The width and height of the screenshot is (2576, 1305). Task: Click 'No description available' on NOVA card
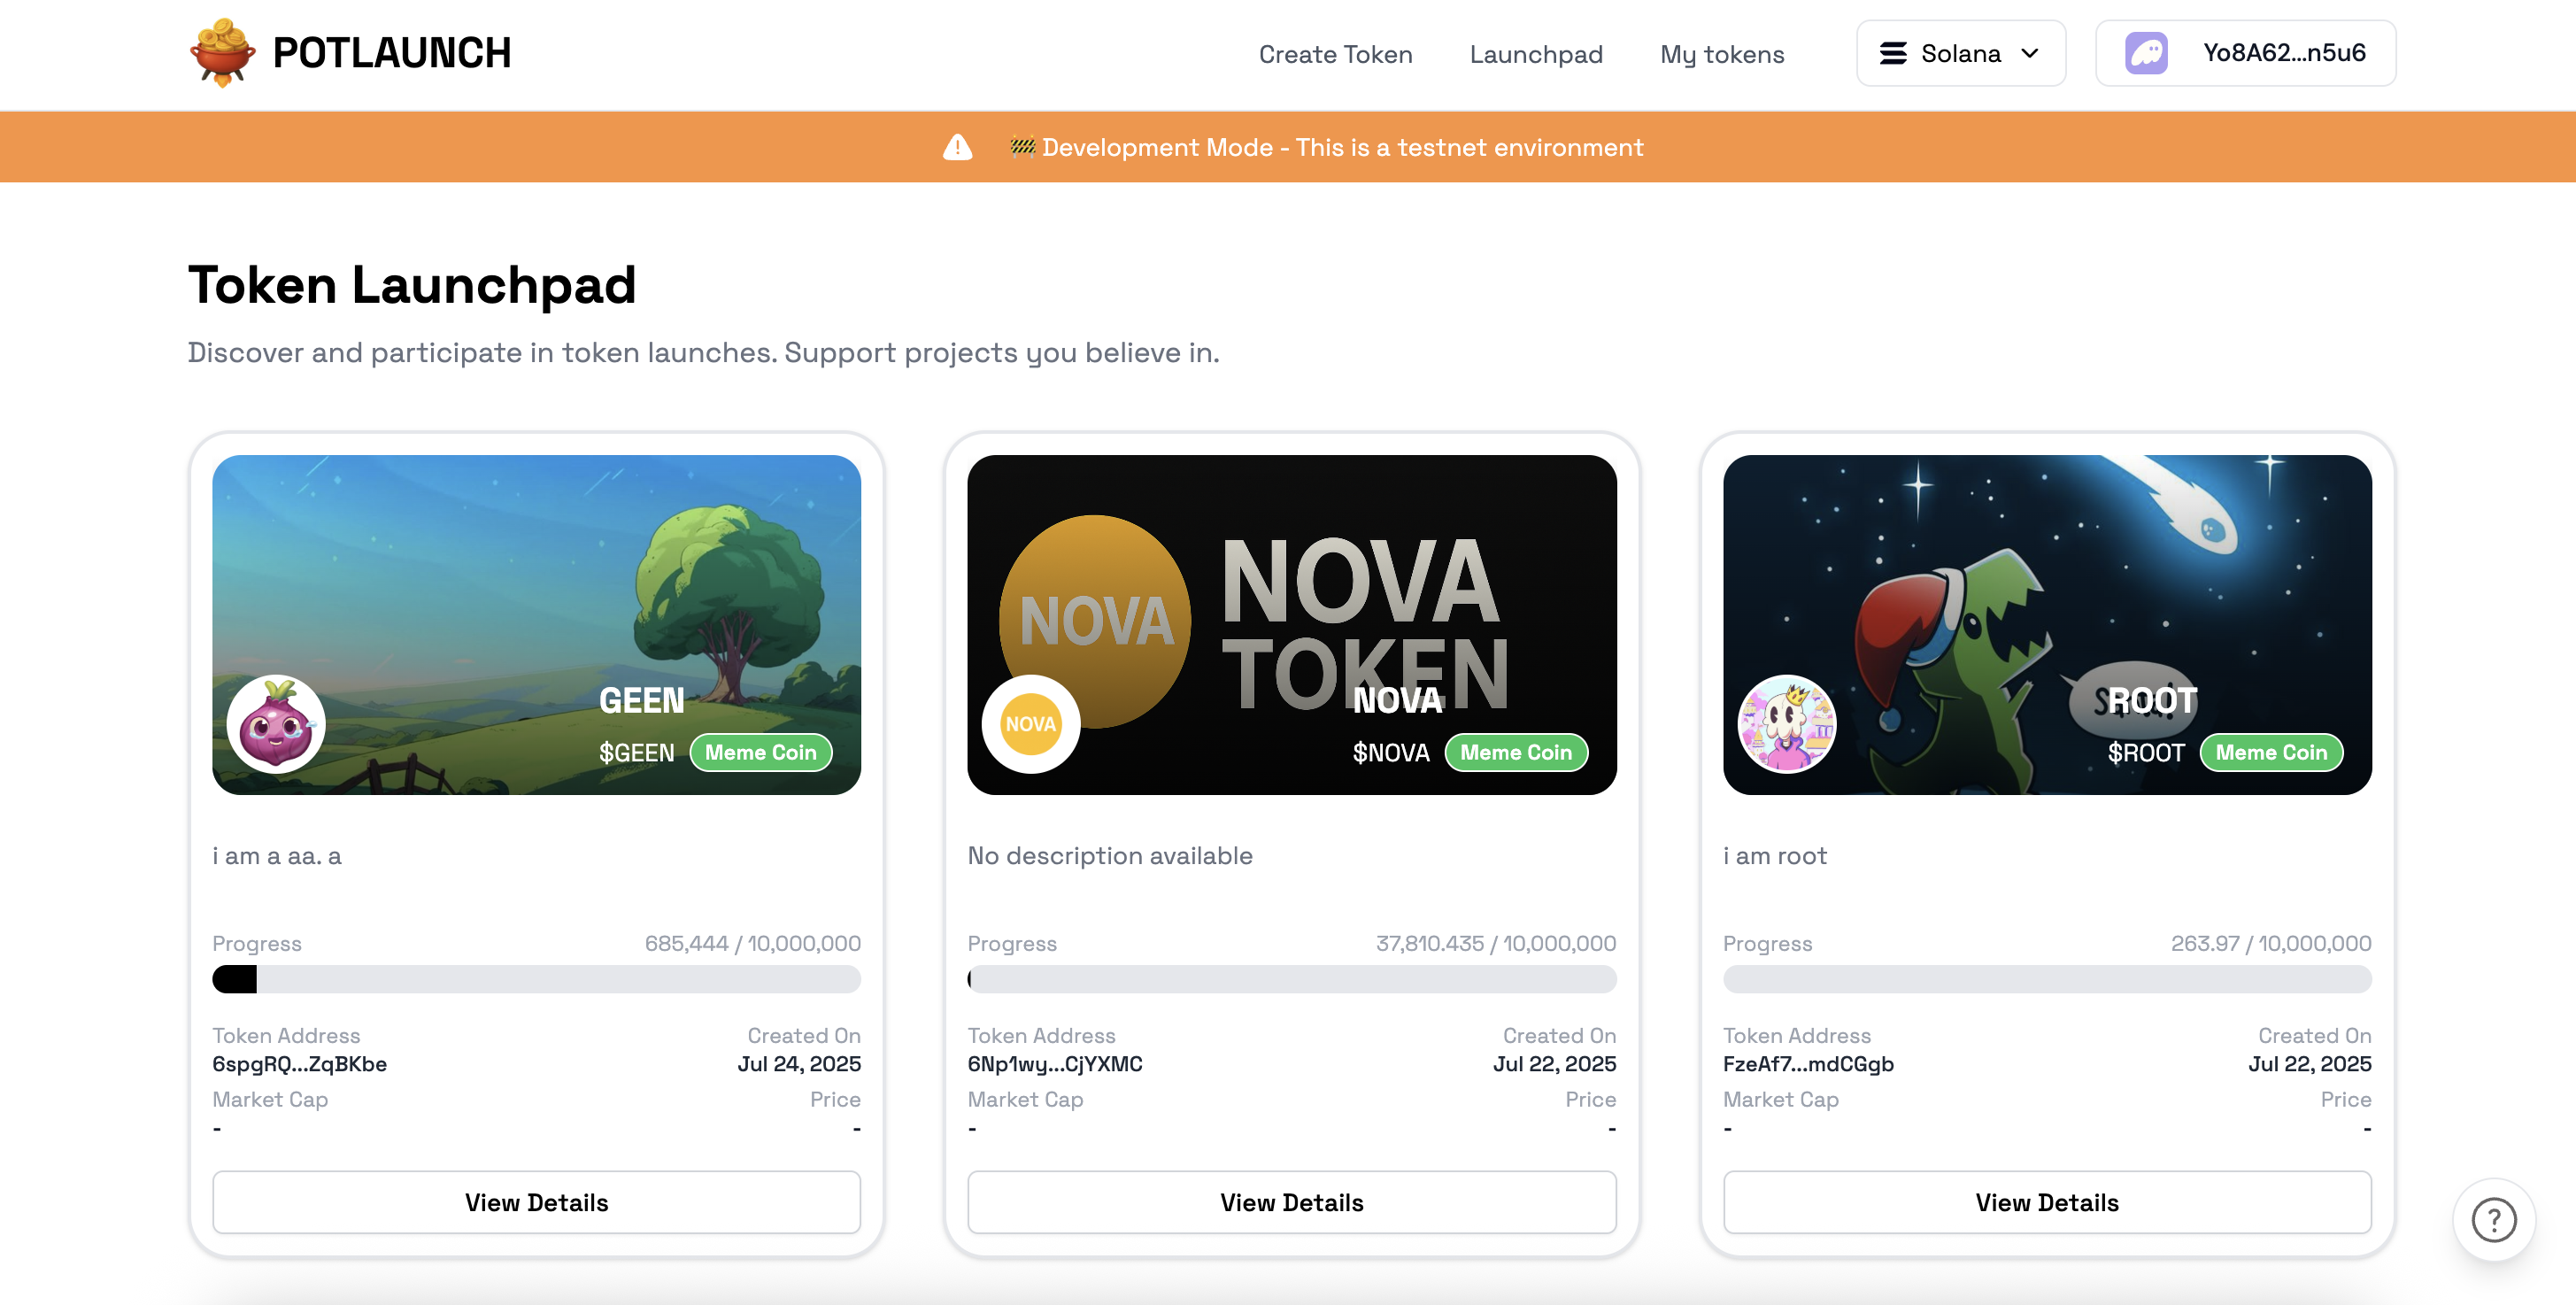1109,856
